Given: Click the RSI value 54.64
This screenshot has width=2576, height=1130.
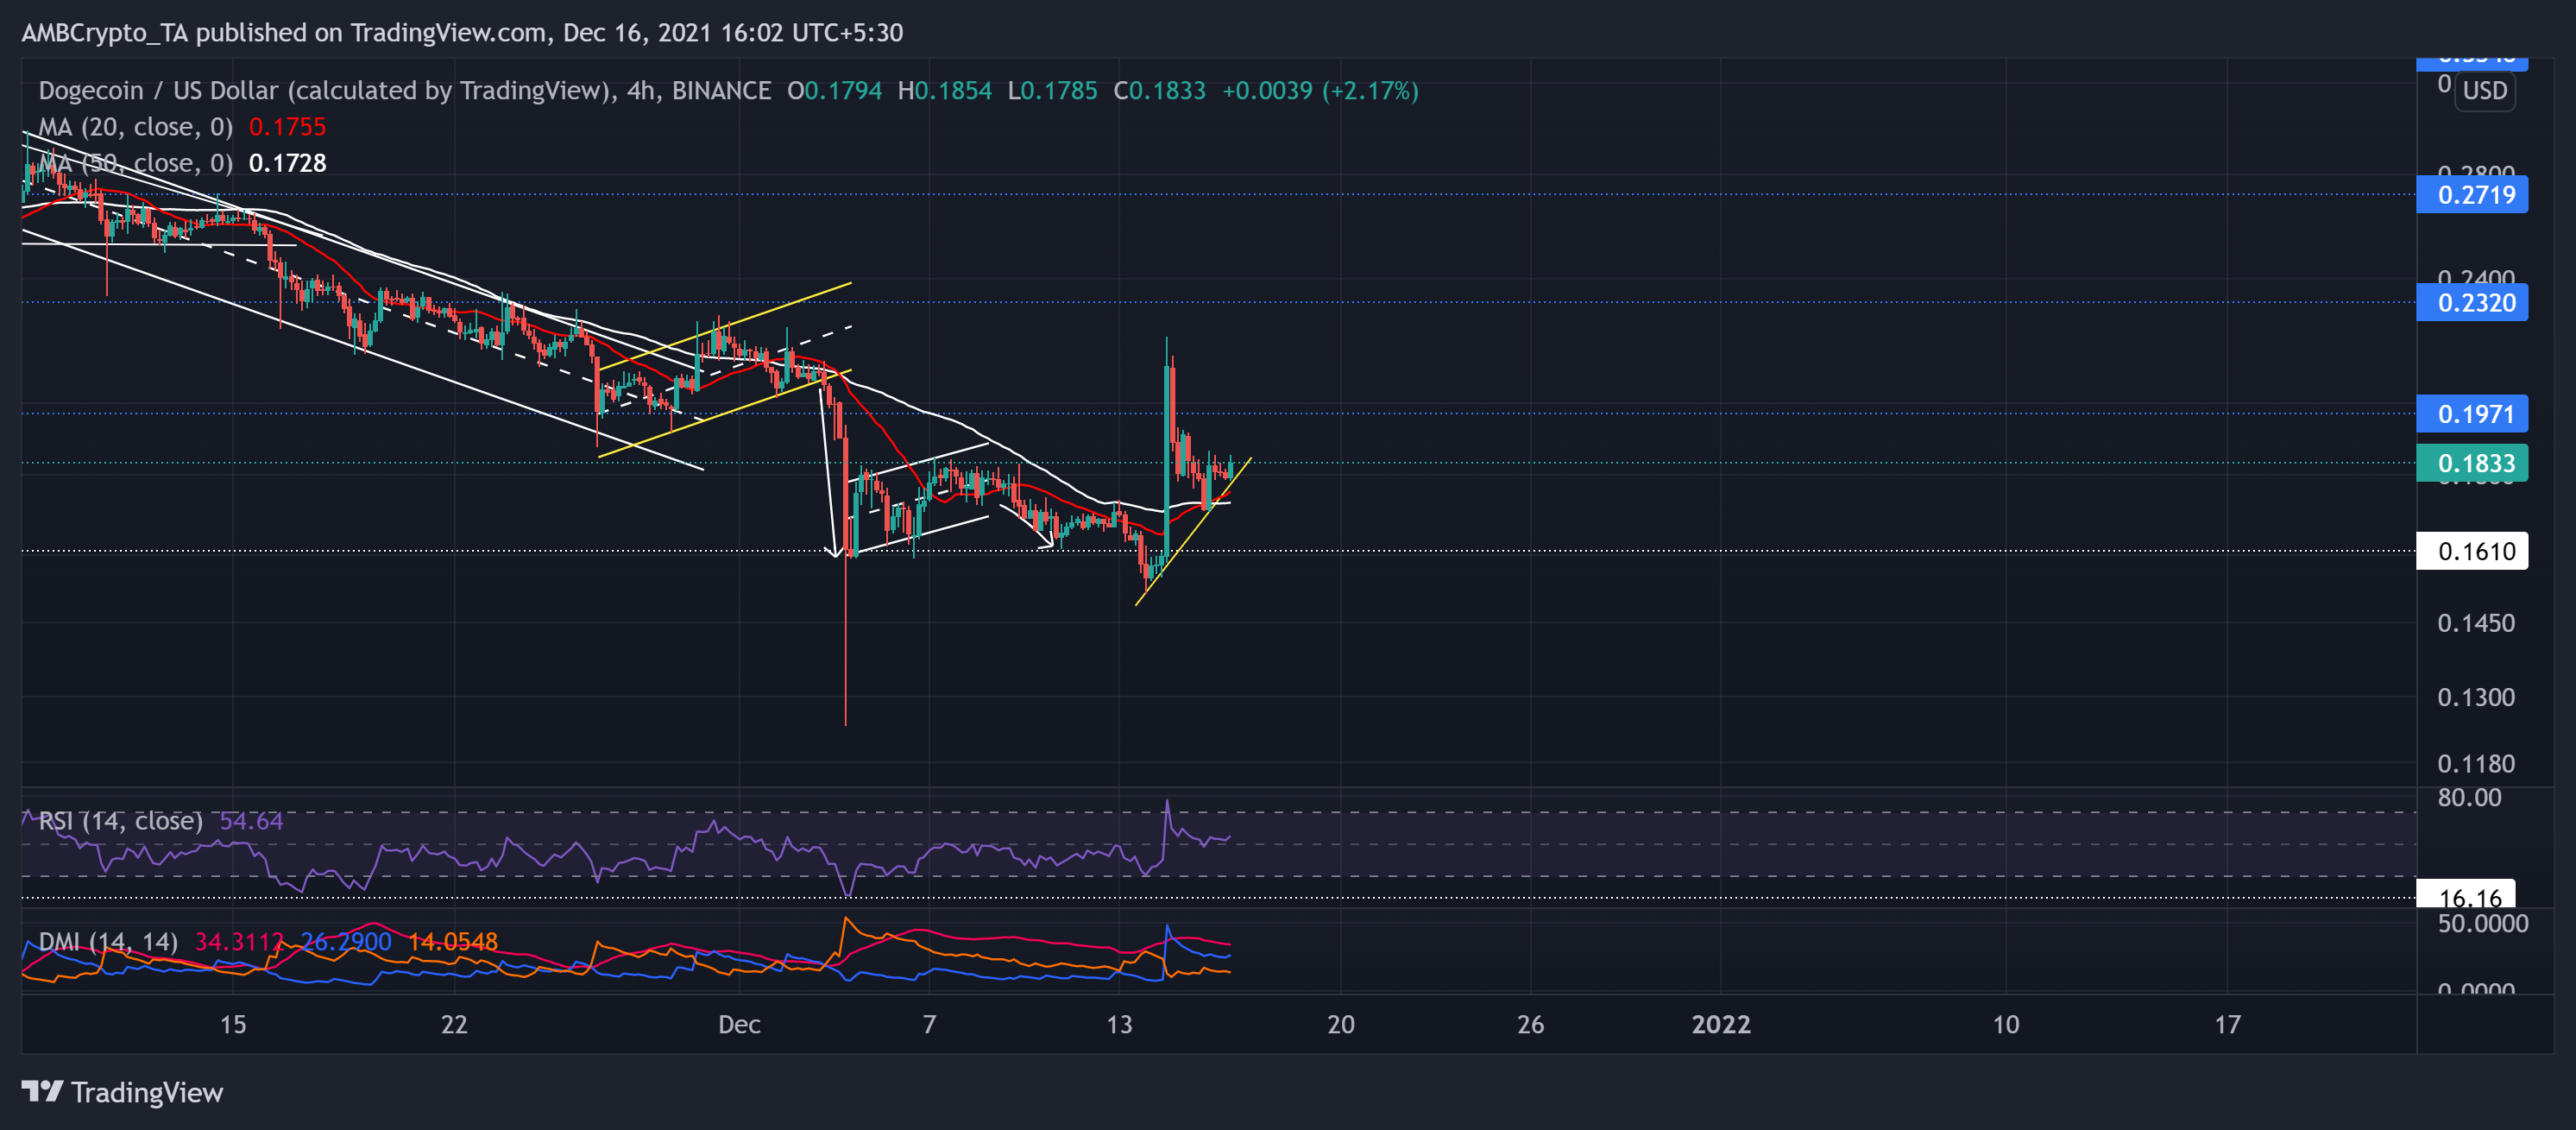Looking at the screenshot, I should coord(251,821).
